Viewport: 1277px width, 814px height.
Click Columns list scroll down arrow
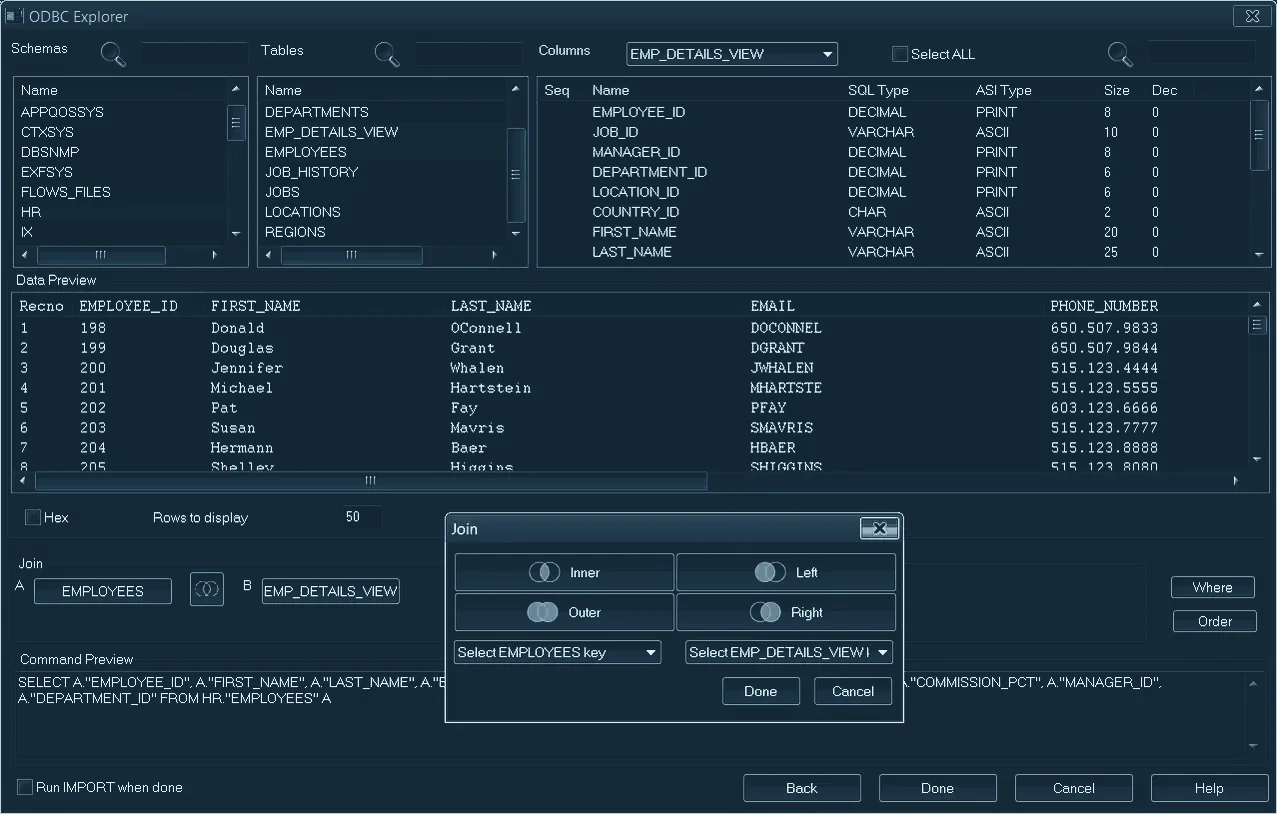click(1259, 256)
